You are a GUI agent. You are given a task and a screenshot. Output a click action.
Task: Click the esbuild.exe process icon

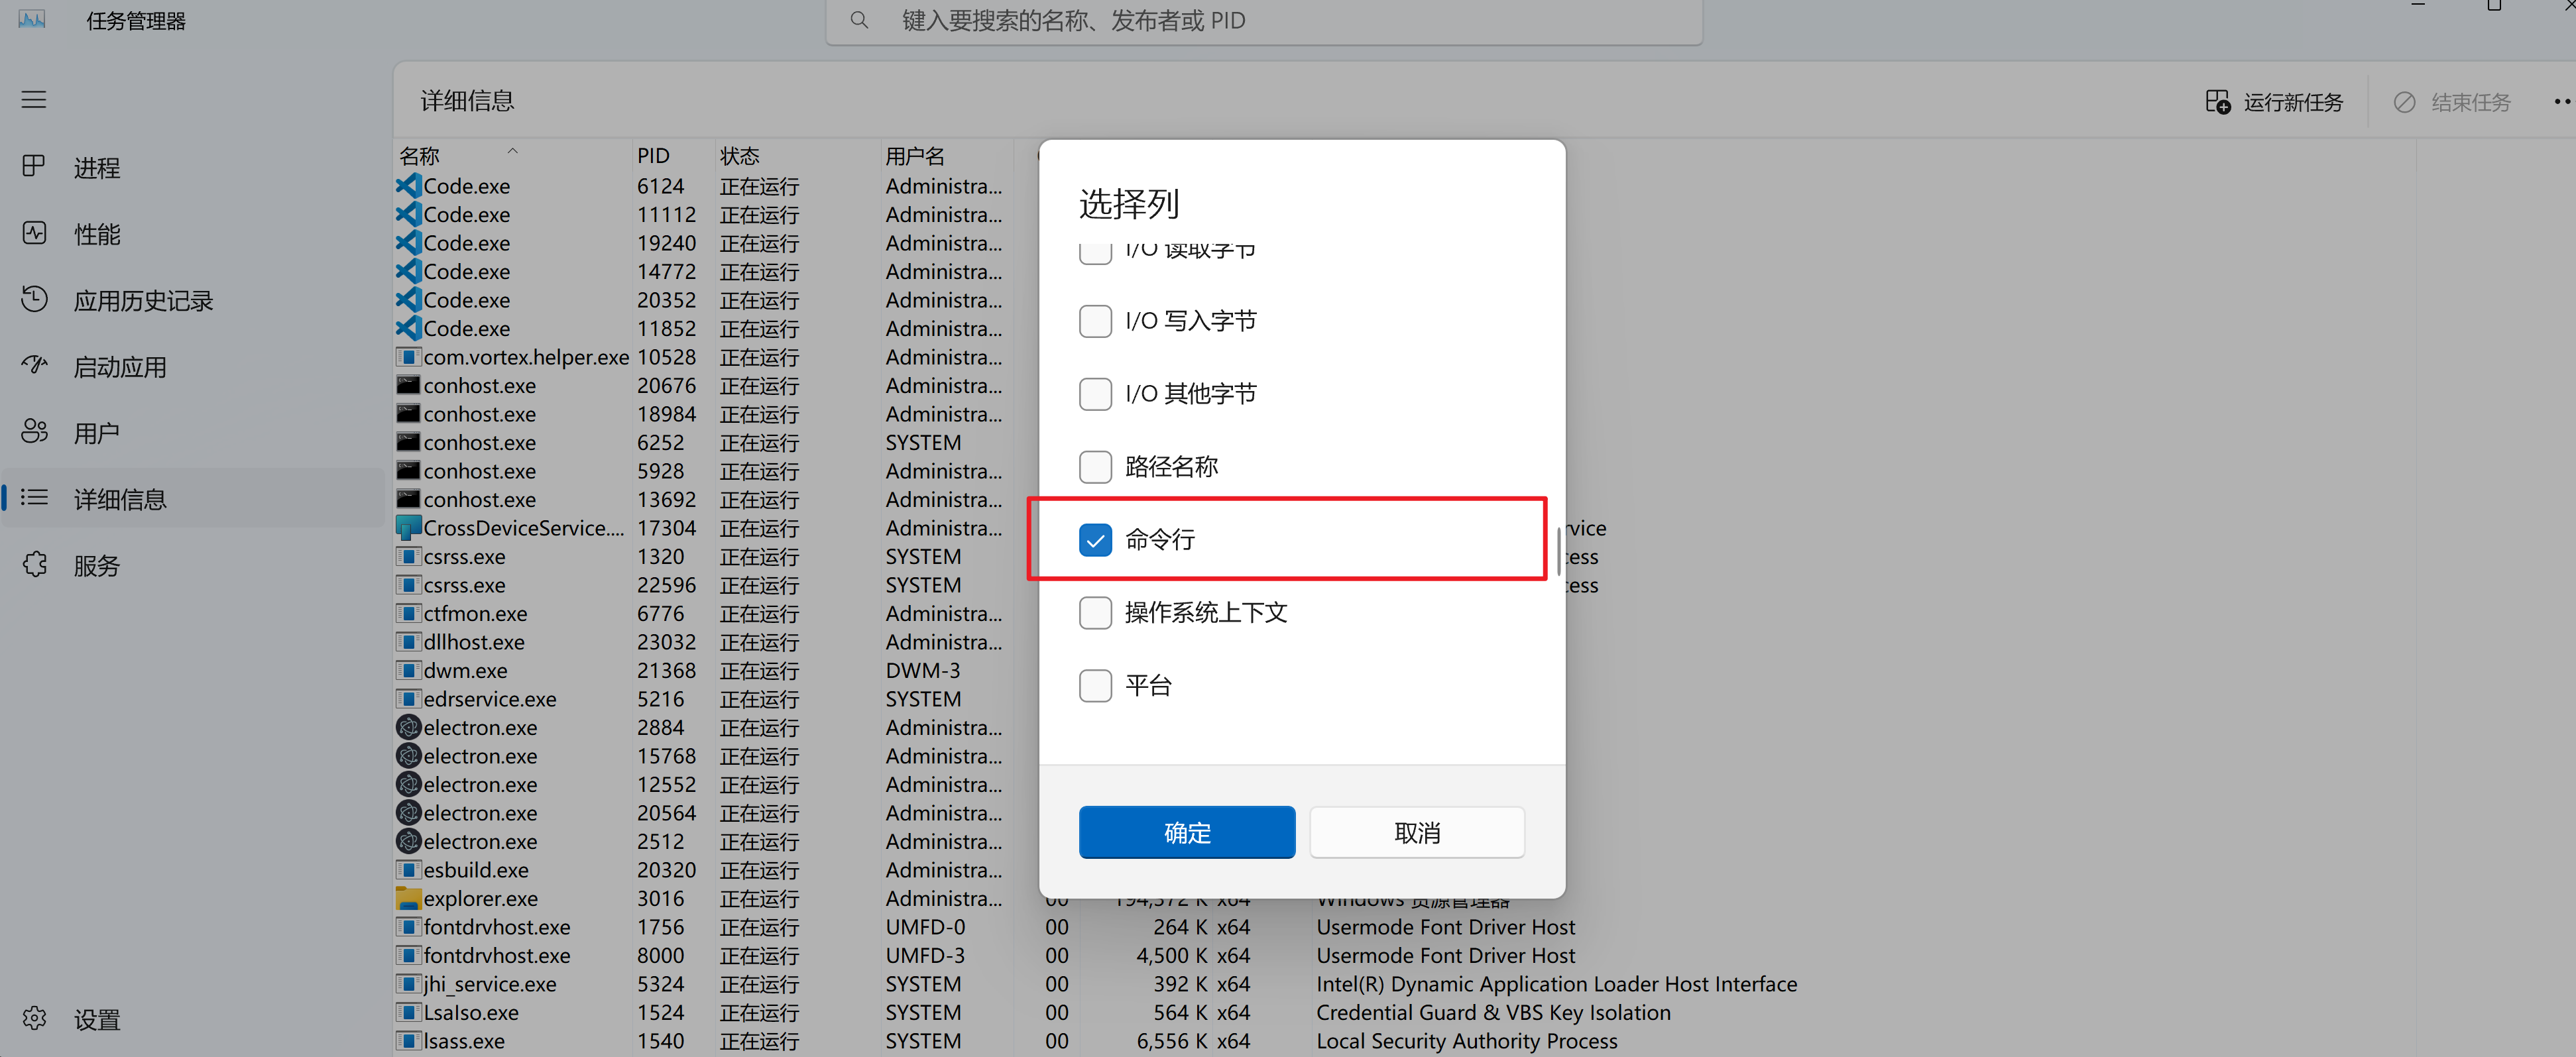tap(408, 869)
